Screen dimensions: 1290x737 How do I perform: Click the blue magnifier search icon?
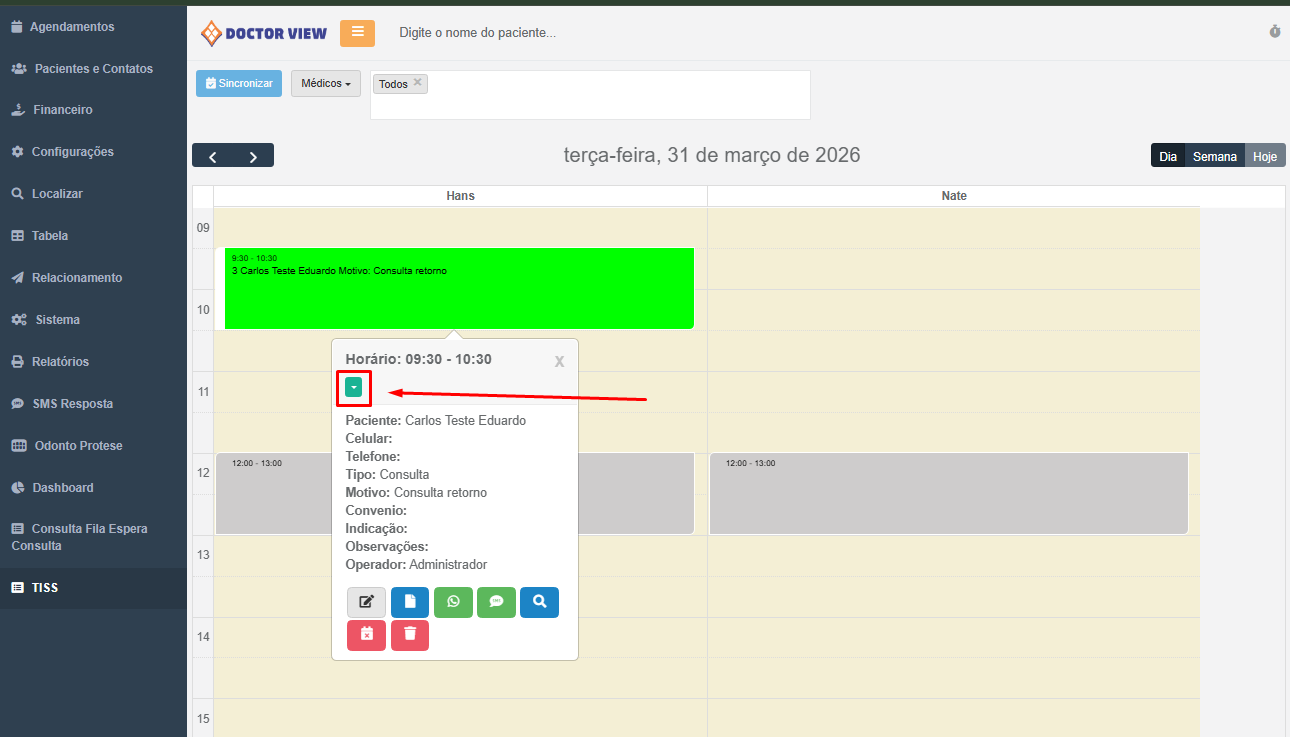point(539,602)
